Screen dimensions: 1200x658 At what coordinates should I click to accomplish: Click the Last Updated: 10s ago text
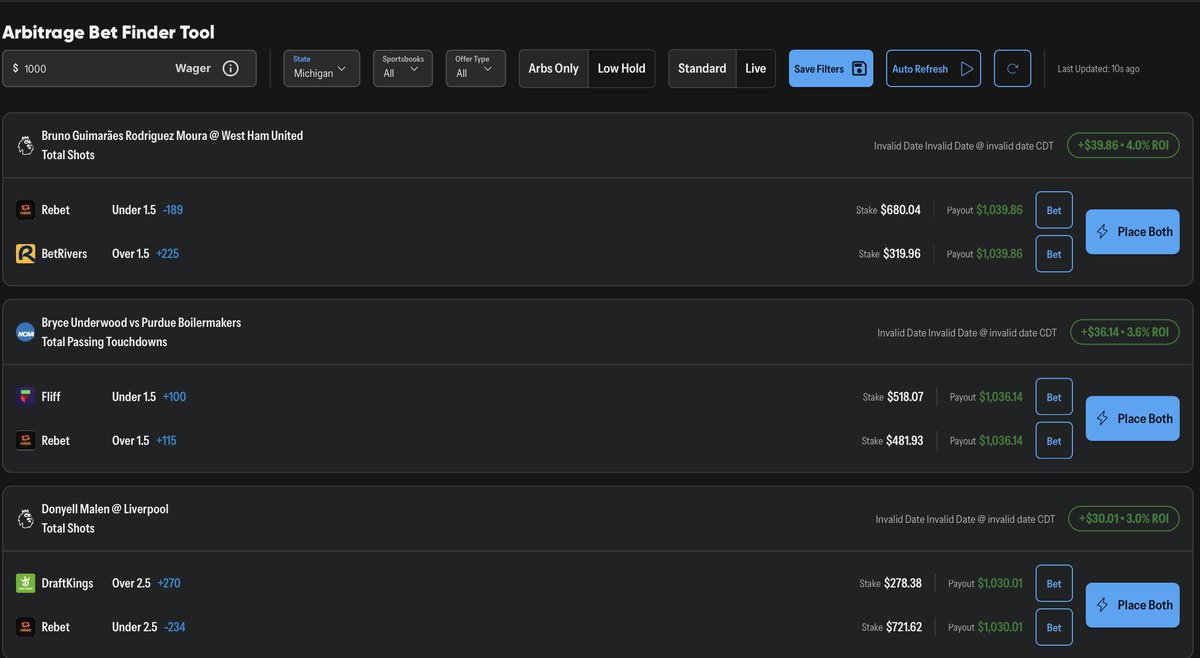click(x=1098, y=69)
